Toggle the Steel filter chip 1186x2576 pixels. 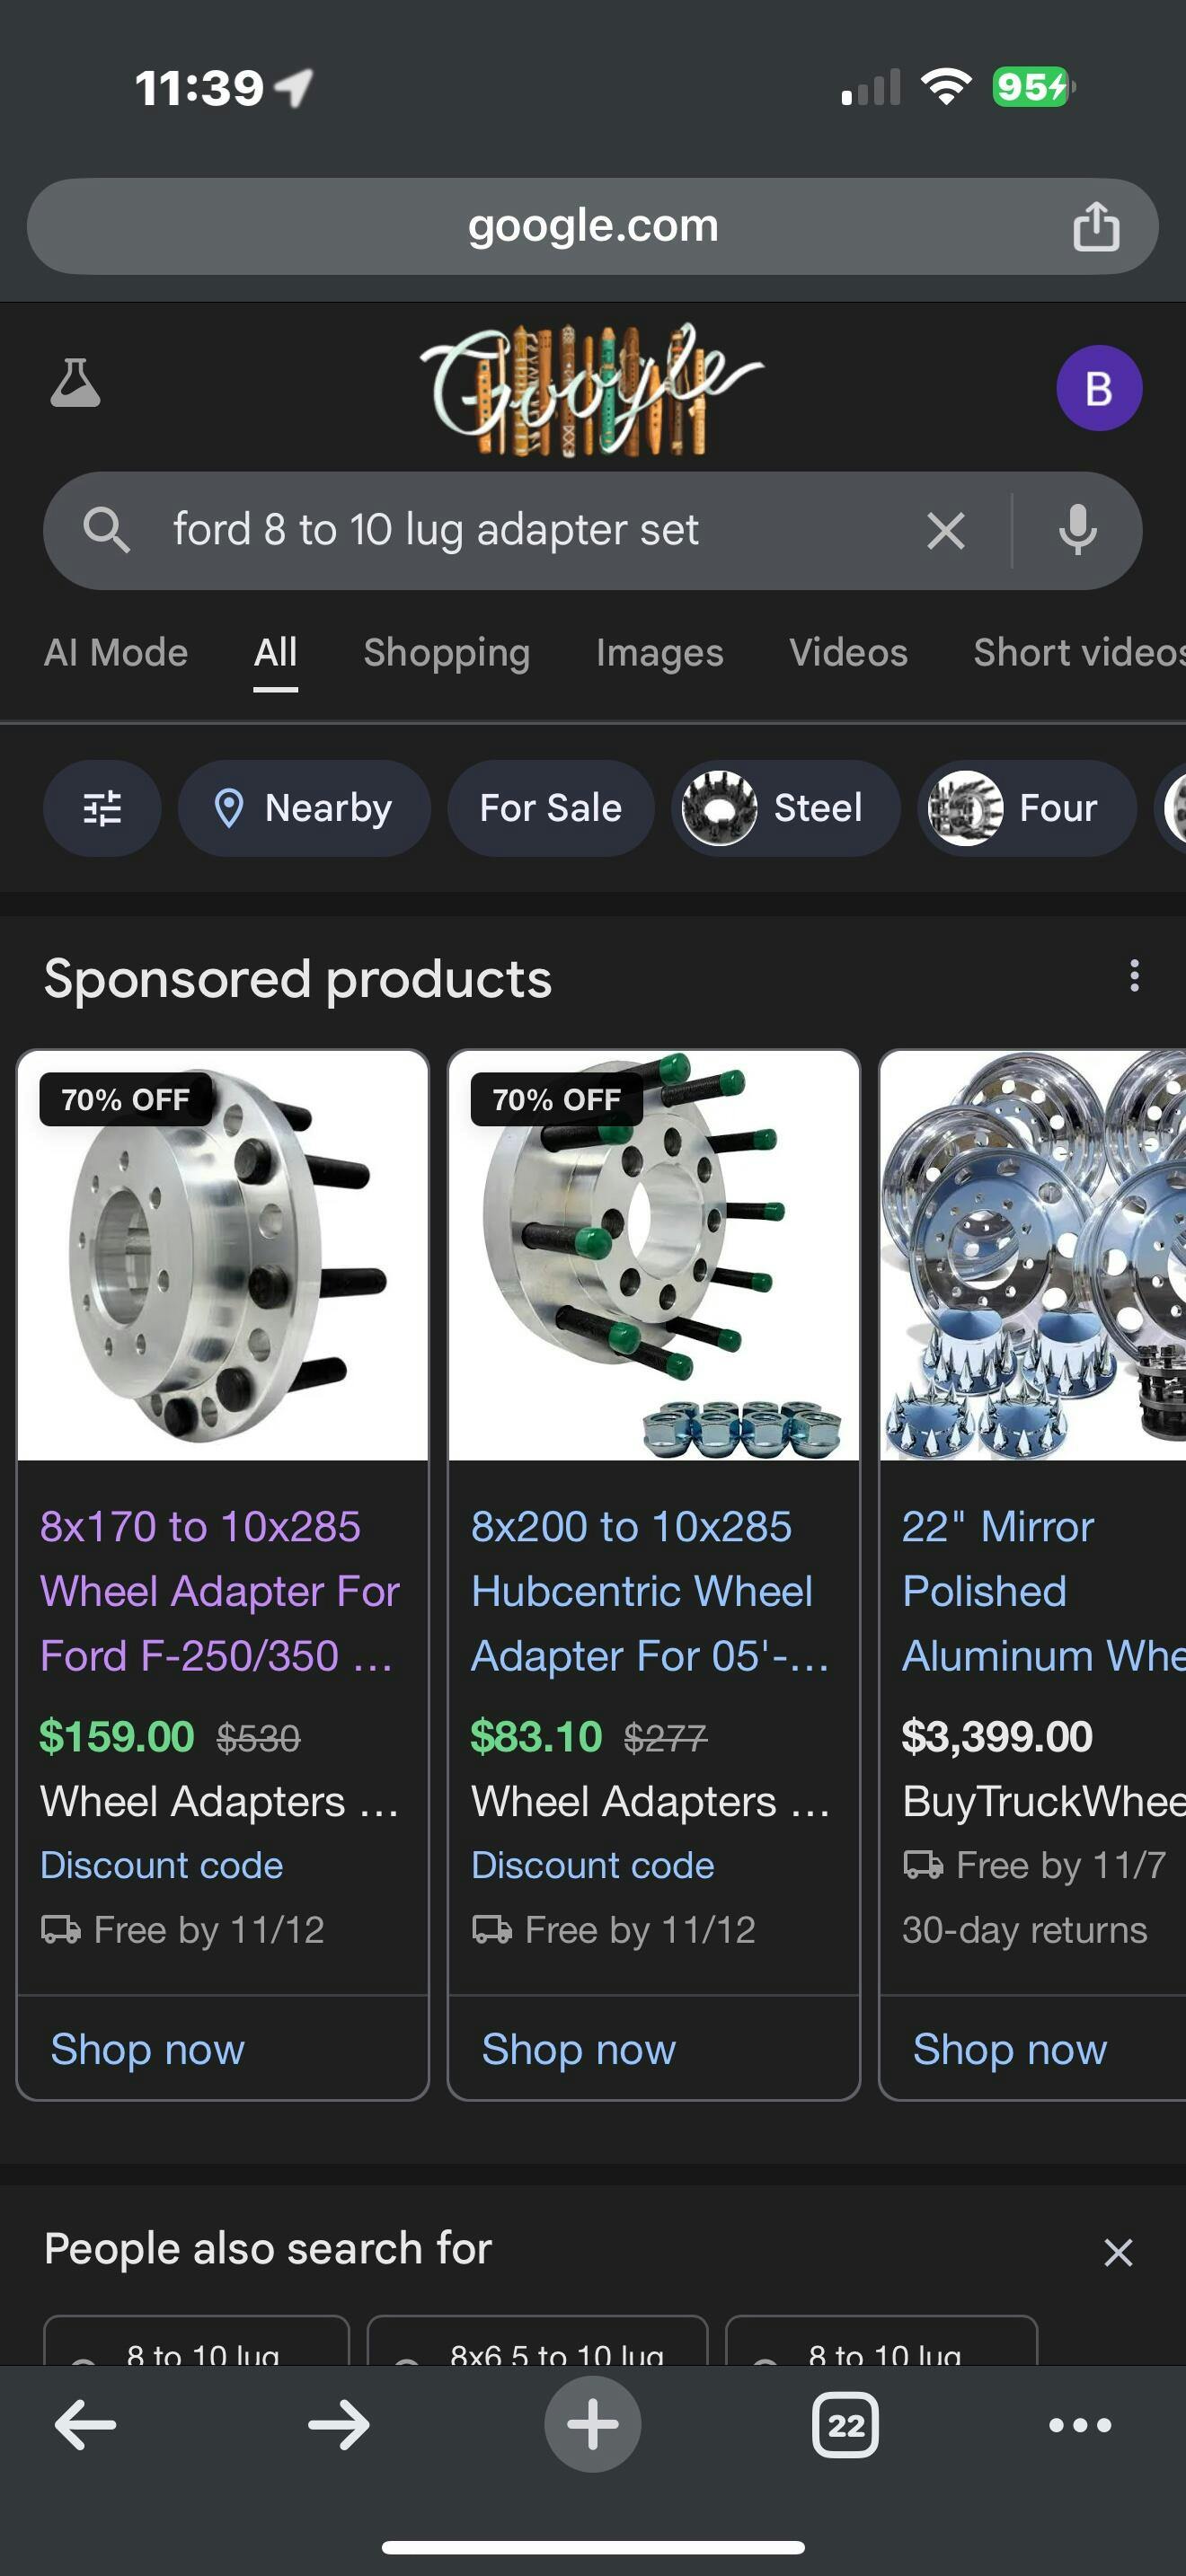click(x=785, y=808)
